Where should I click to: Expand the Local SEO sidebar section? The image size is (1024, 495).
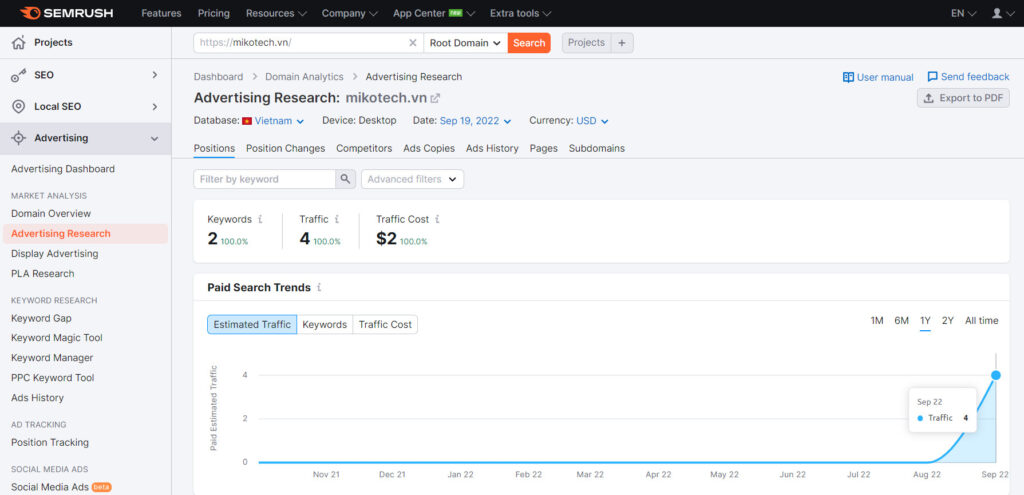tap(155, 106)
